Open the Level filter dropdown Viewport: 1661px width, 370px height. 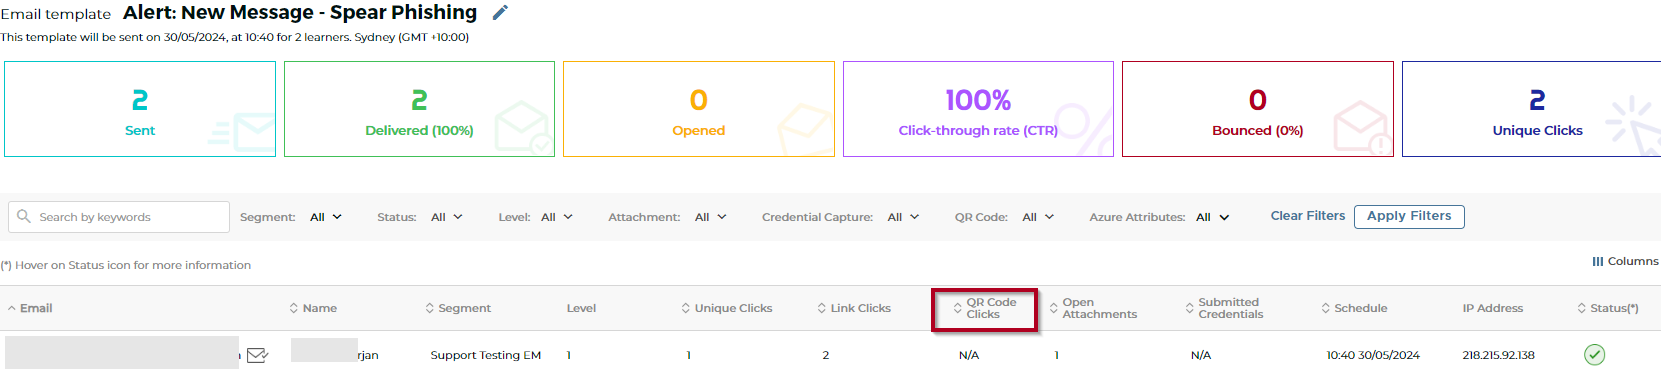[557, 217]
